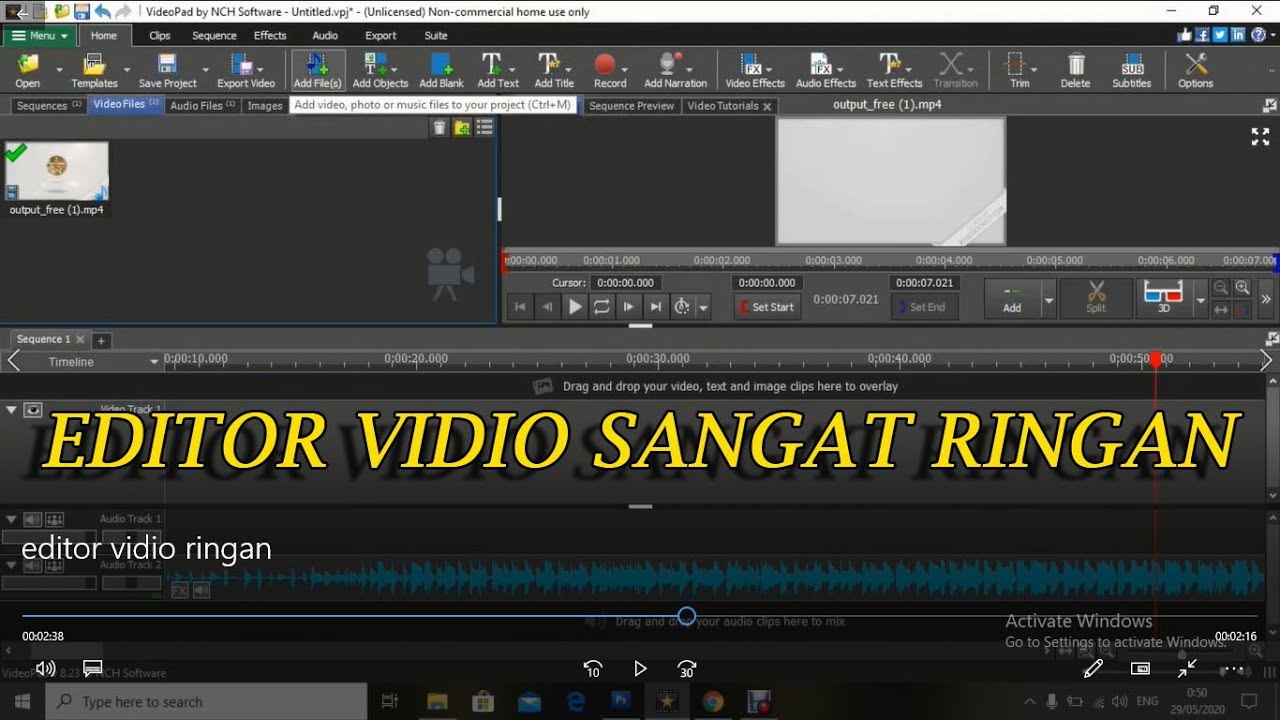Viewport: 1280px width, 720px height.
Task: Expand the Save Project dropdown arrow
Action: click(x=206, y=69)
